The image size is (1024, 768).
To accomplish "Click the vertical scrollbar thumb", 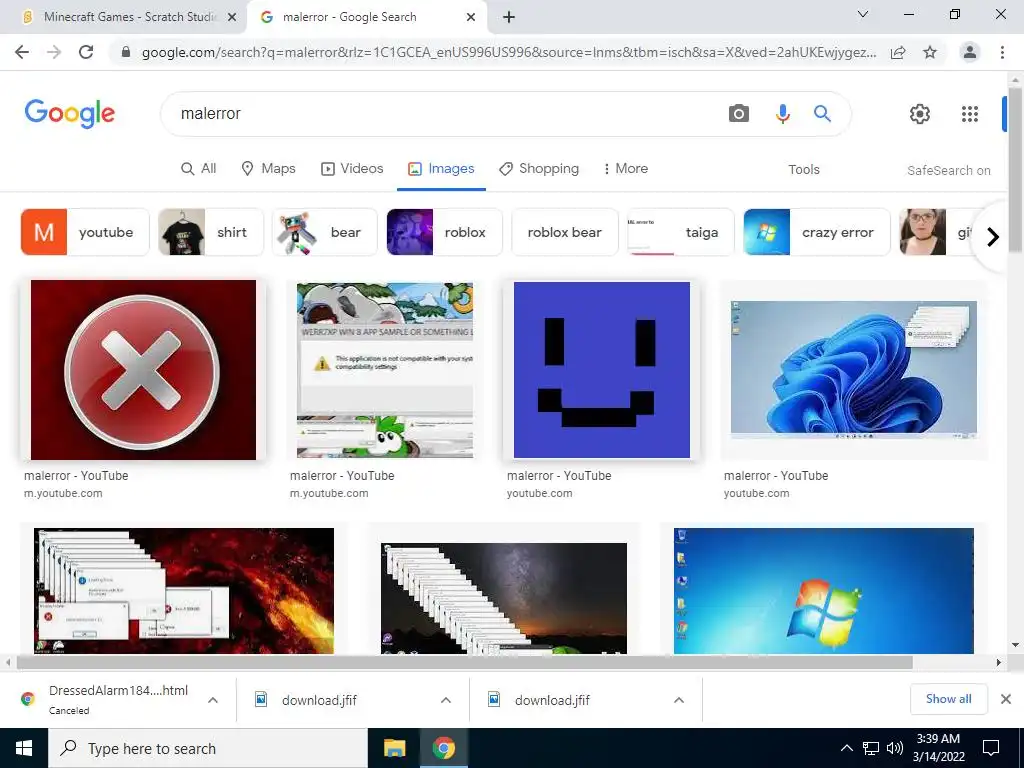I will [1015, 170].
